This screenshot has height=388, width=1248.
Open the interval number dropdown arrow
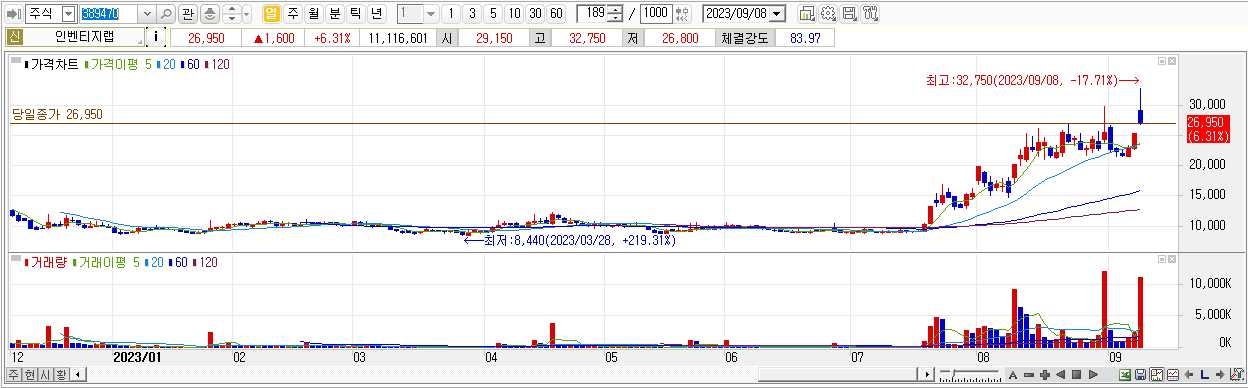[x=431, y=14]
